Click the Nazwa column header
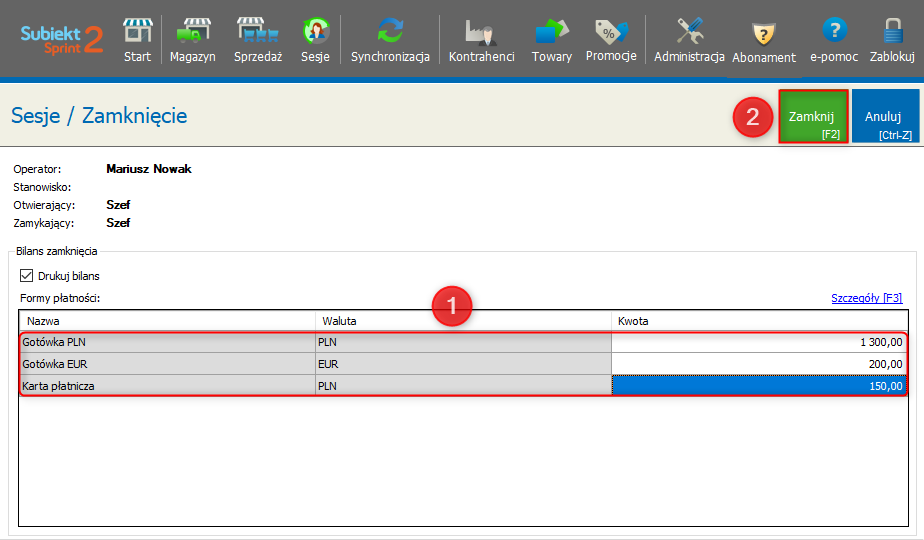This screenshot has height=540, width=924. click(166, 321)
